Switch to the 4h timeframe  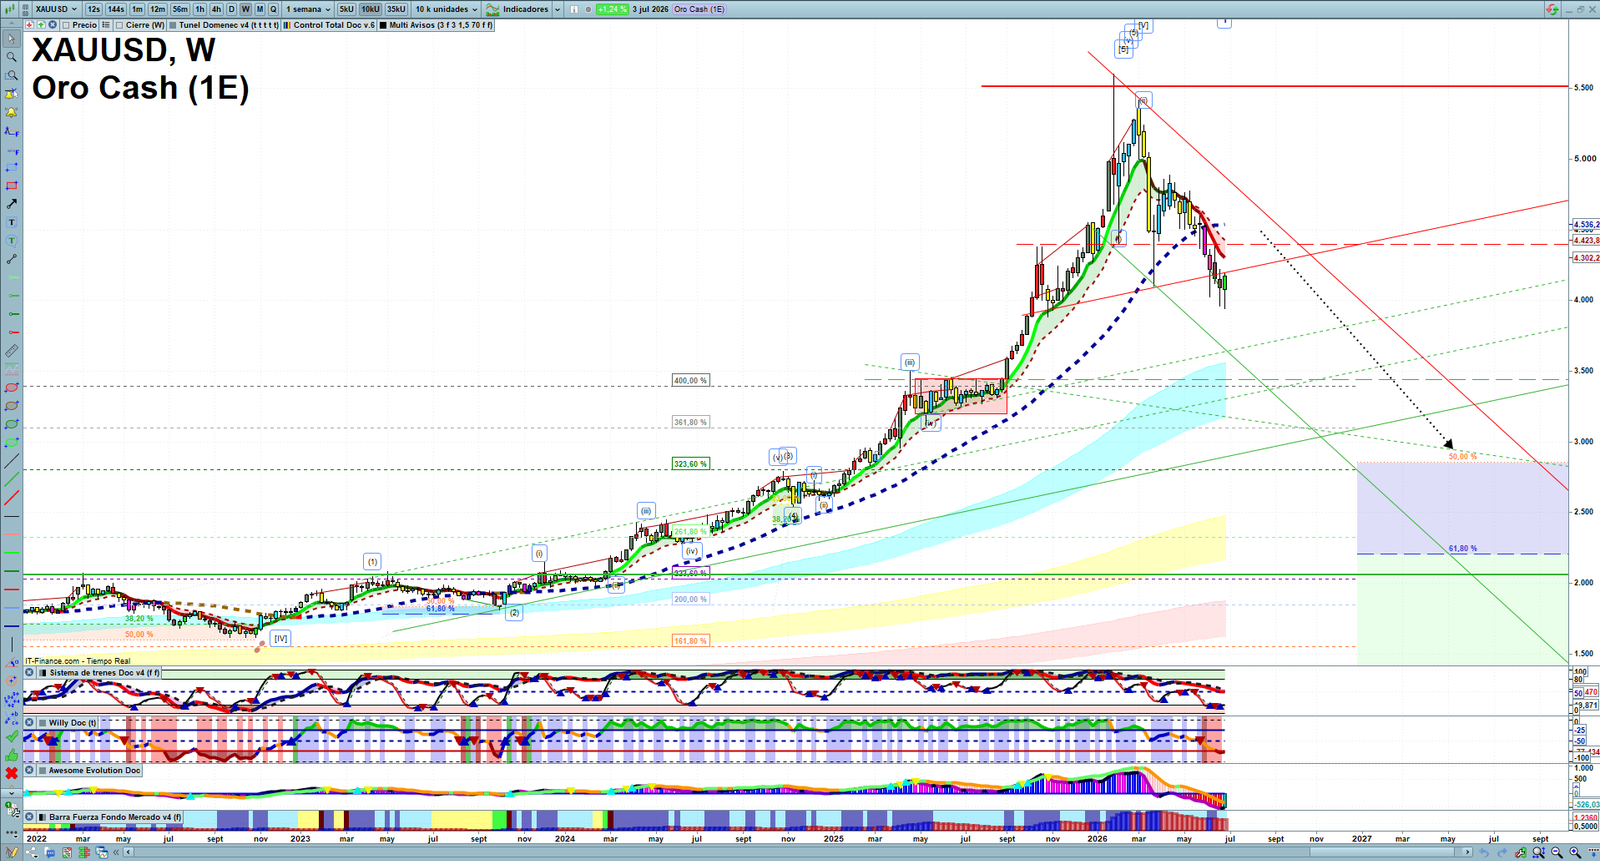point(216,9)
